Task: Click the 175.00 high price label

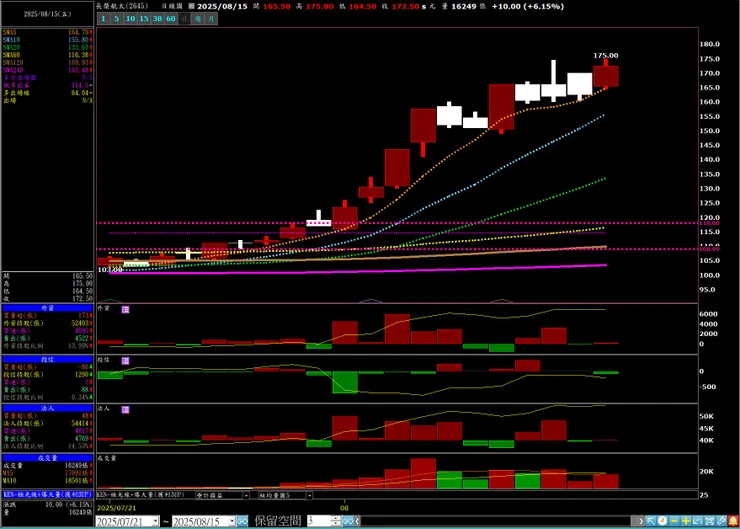Action: [x=605, y=56]
